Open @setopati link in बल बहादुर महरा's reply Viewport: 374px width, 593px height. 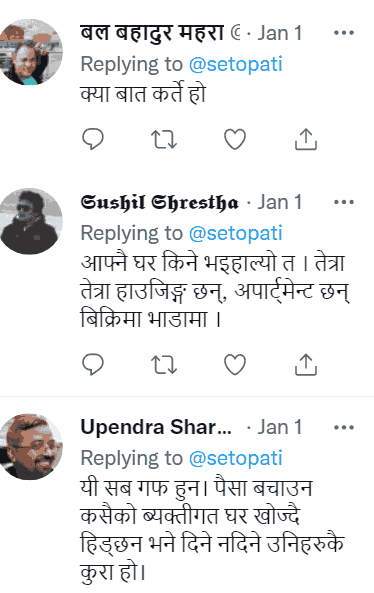(x=235, y=64)
